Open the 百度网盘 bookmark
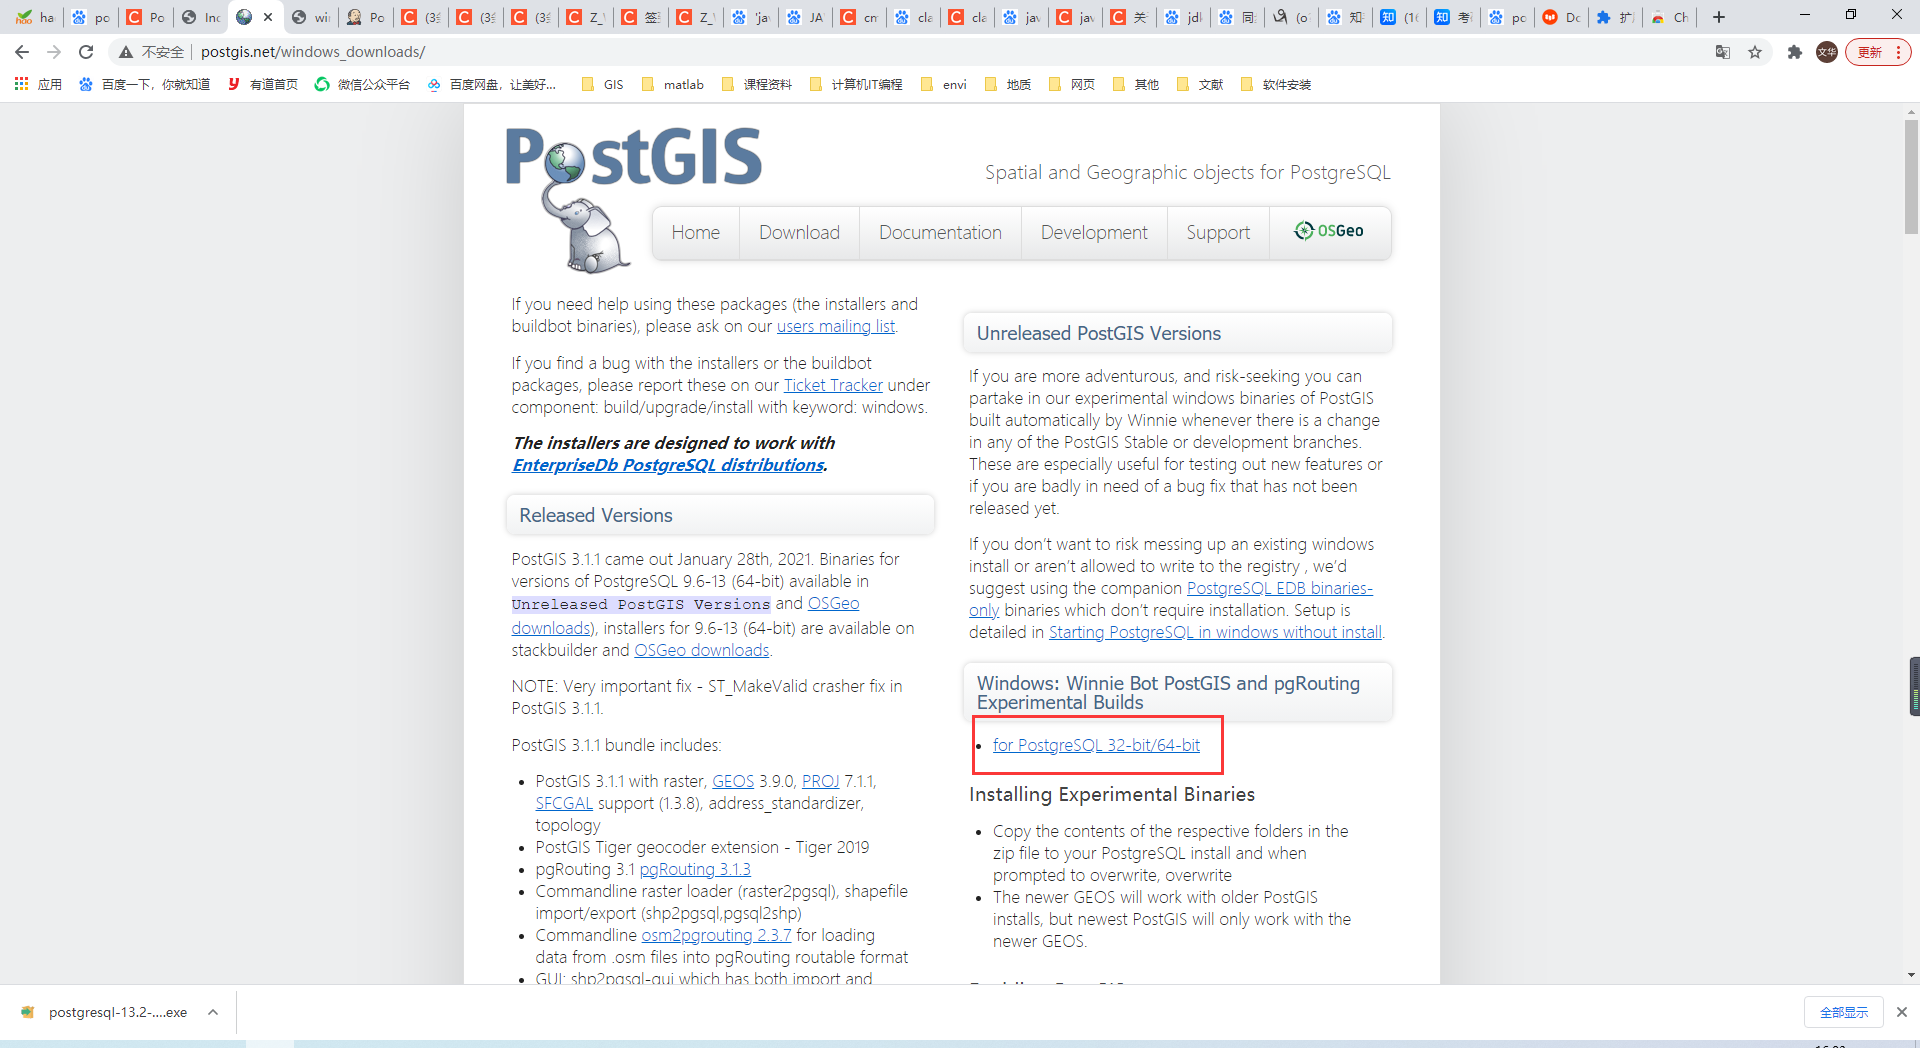Viewport: 1920px width, 1048px height. [x=491, y=85]
